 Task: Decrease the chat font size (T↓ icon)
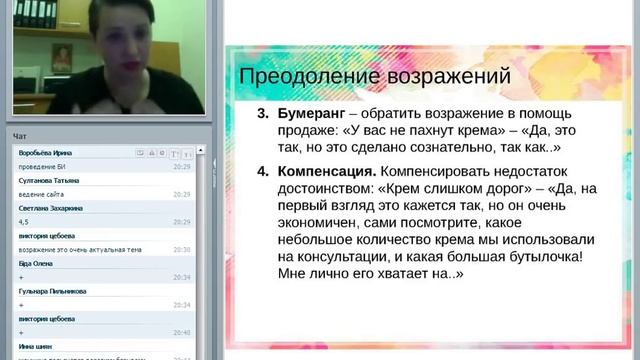pyautogui.click(x=187, y=154)
